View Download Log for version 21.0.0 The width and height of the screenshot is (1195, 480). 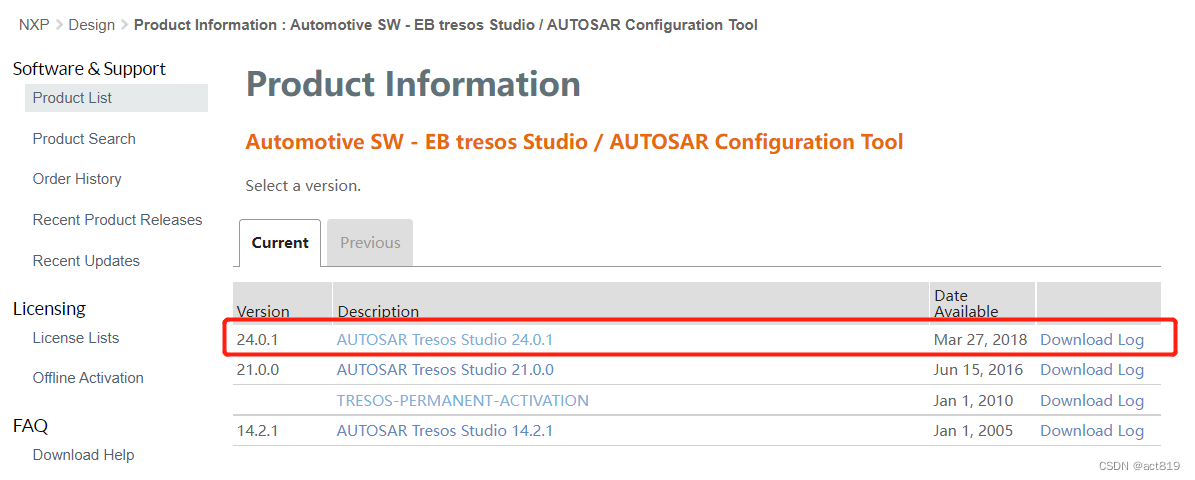coord(1091,370)
